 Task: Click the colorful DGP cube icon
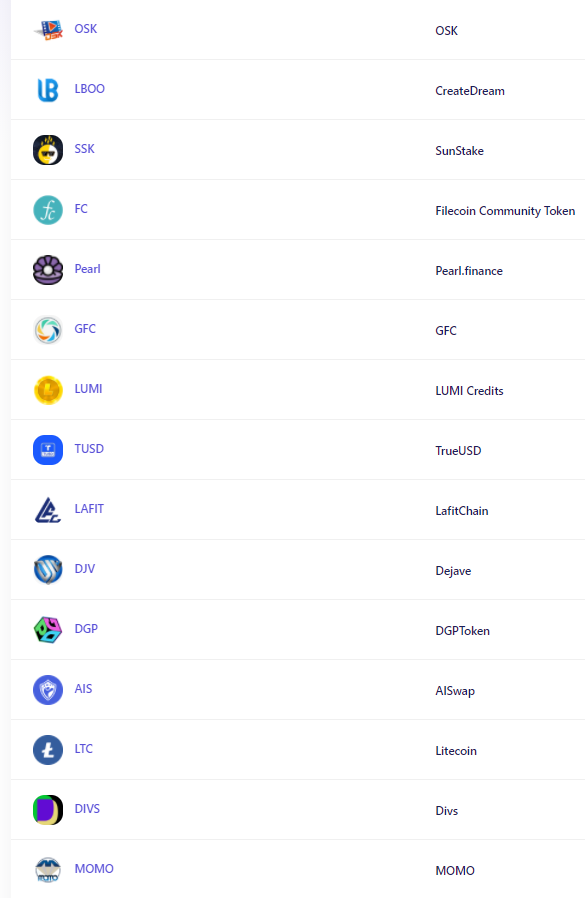(48, 630)
